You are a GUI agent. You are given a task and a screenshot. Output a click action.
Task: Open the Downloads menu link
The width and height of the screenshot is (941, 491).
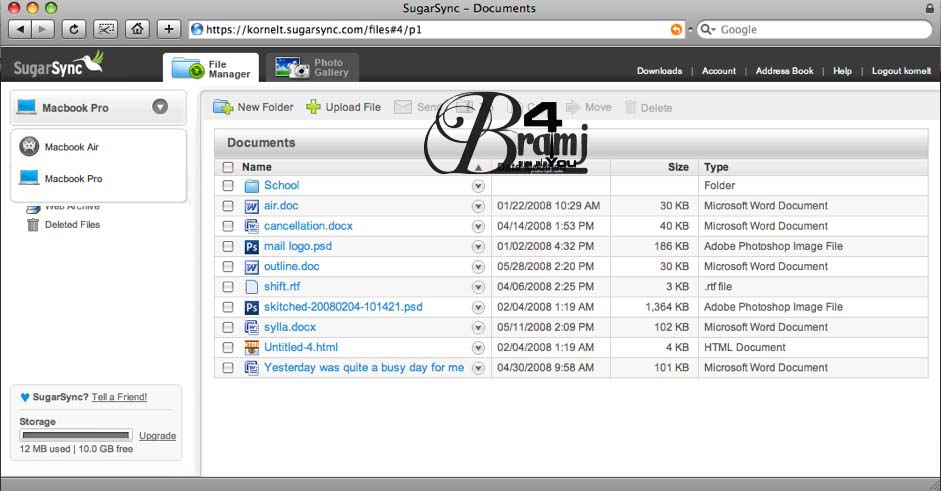(660, 71)
